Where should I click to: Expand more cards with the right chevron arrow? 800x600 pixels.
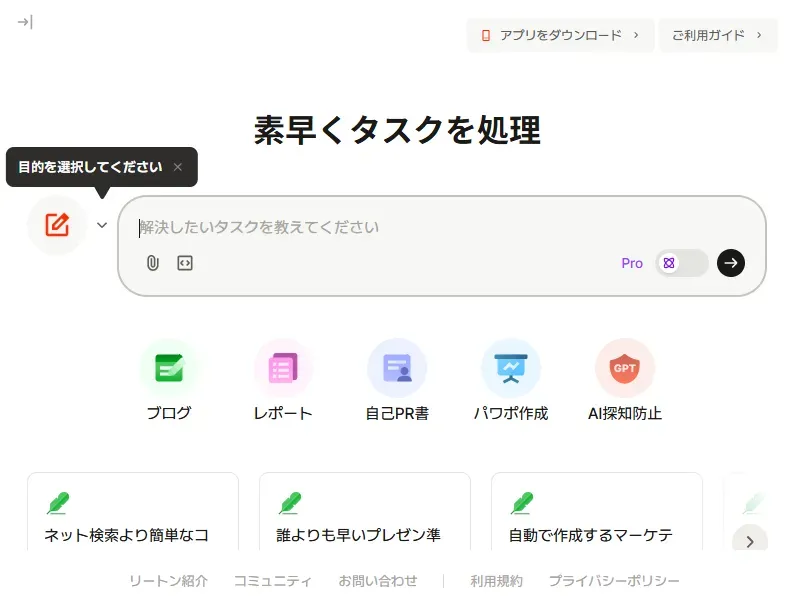point(749,542)
